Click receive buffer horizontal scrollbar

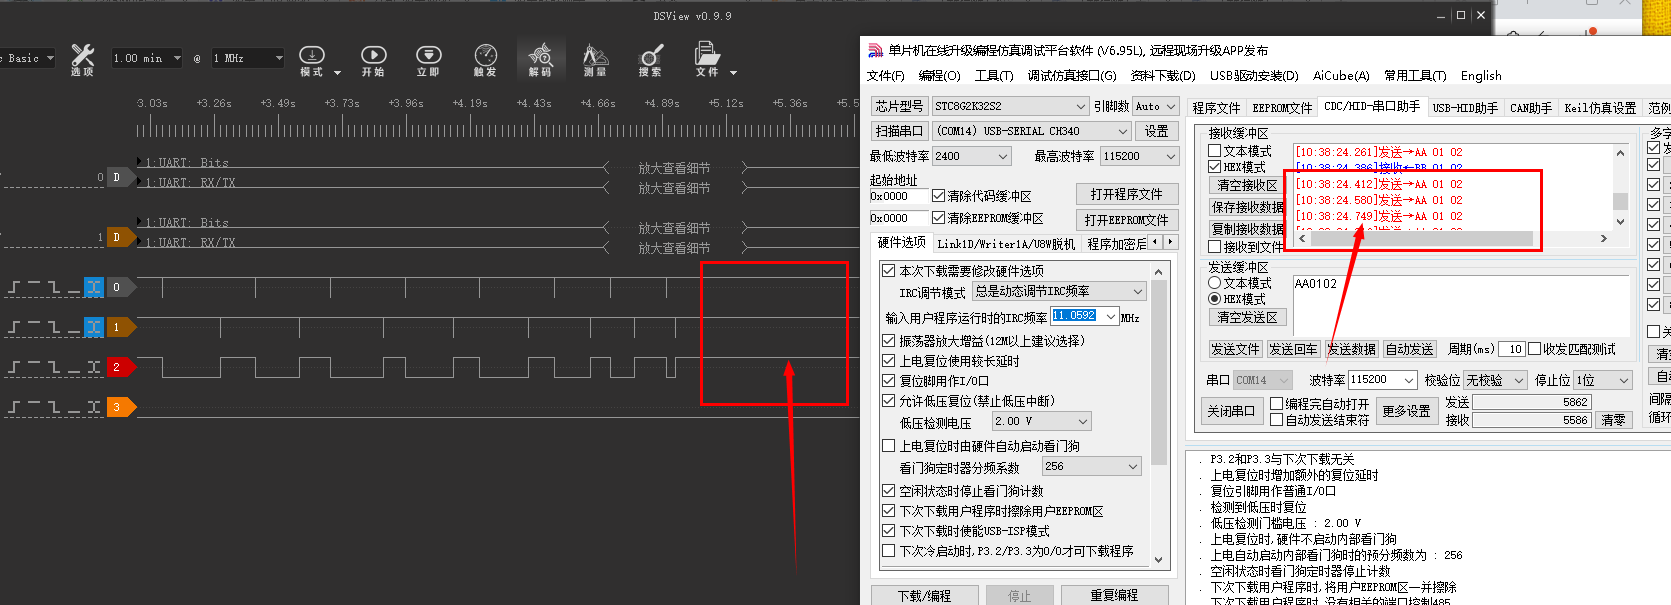click(x=1452, y=239)
